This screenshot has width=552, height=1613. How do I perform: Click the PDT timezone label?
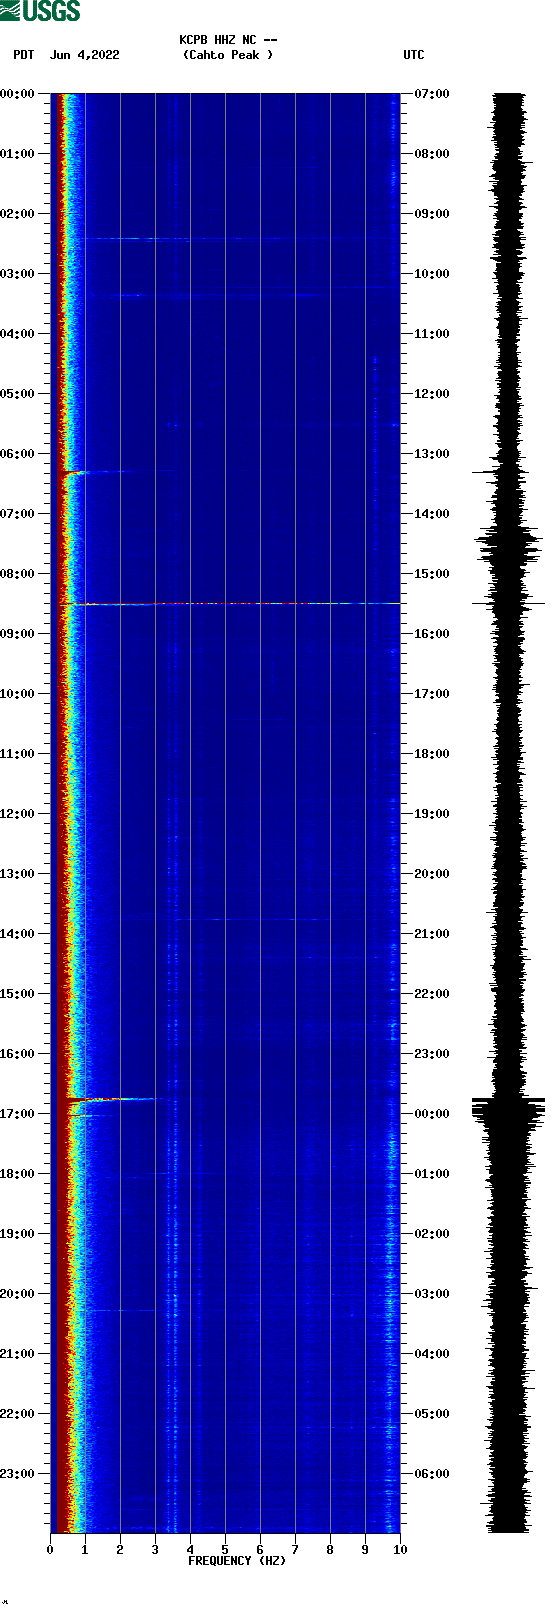pos(24,55)
